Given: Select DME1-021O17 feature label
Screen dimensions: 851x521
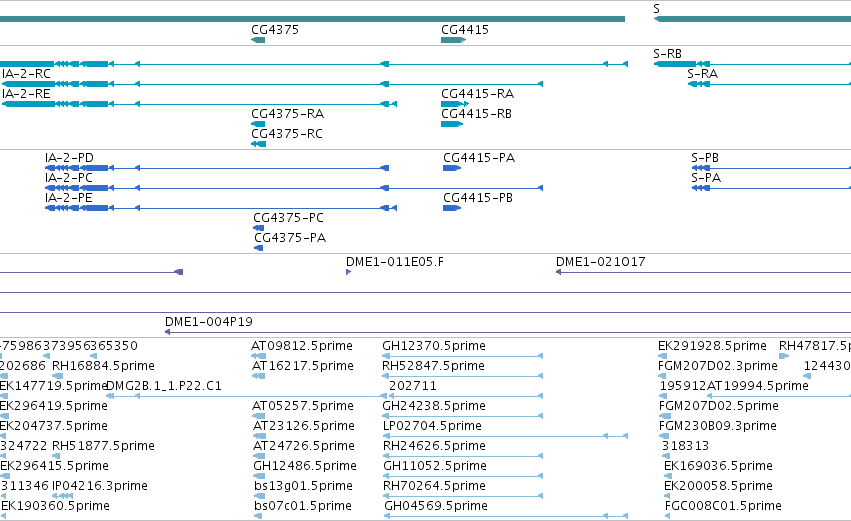Looking at the screenshot, I should click(600, 262).
